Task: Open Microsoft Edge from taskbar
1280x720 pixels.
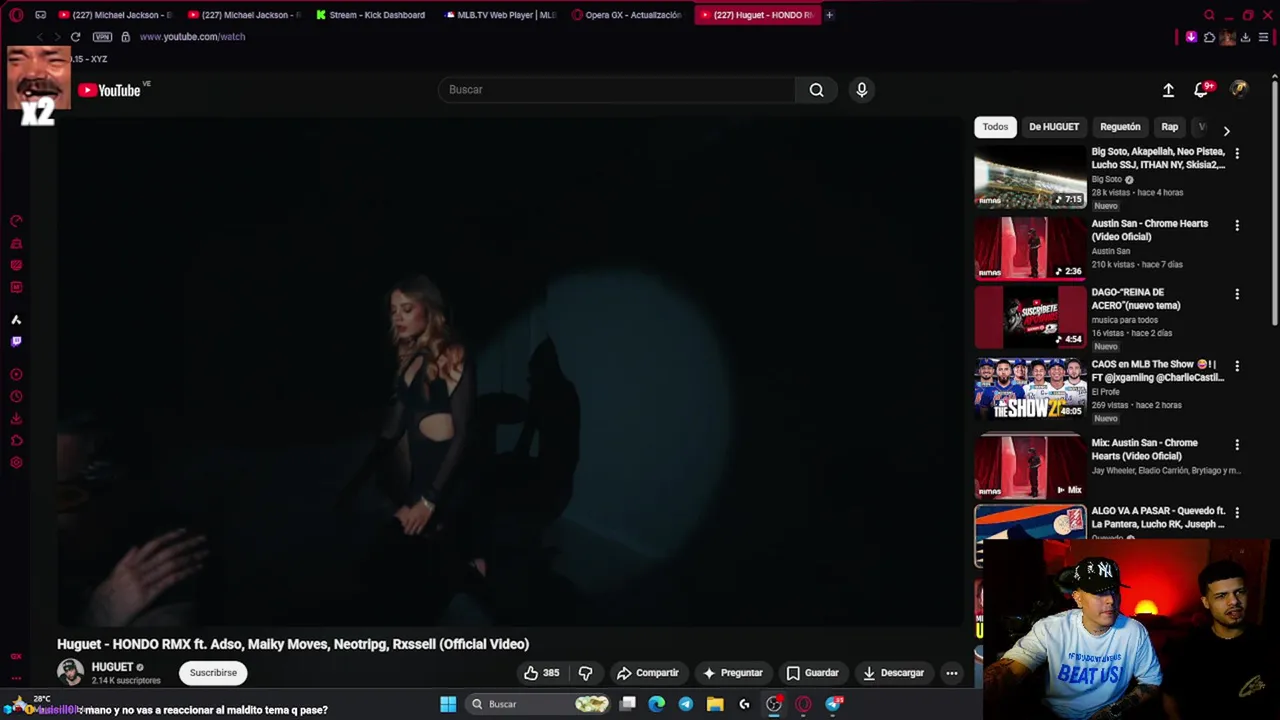Action: click(657, 704)
